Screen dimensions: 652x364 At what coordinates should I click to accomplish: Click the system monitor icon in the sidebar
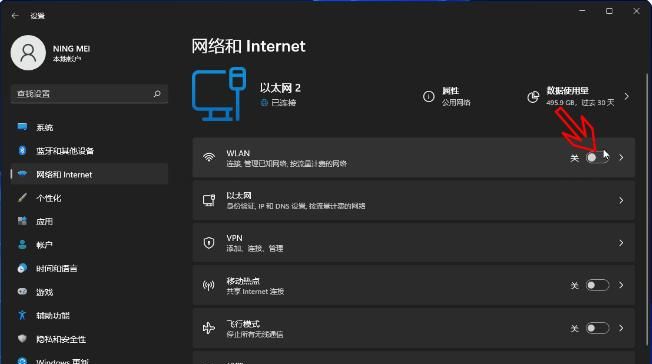22,126
